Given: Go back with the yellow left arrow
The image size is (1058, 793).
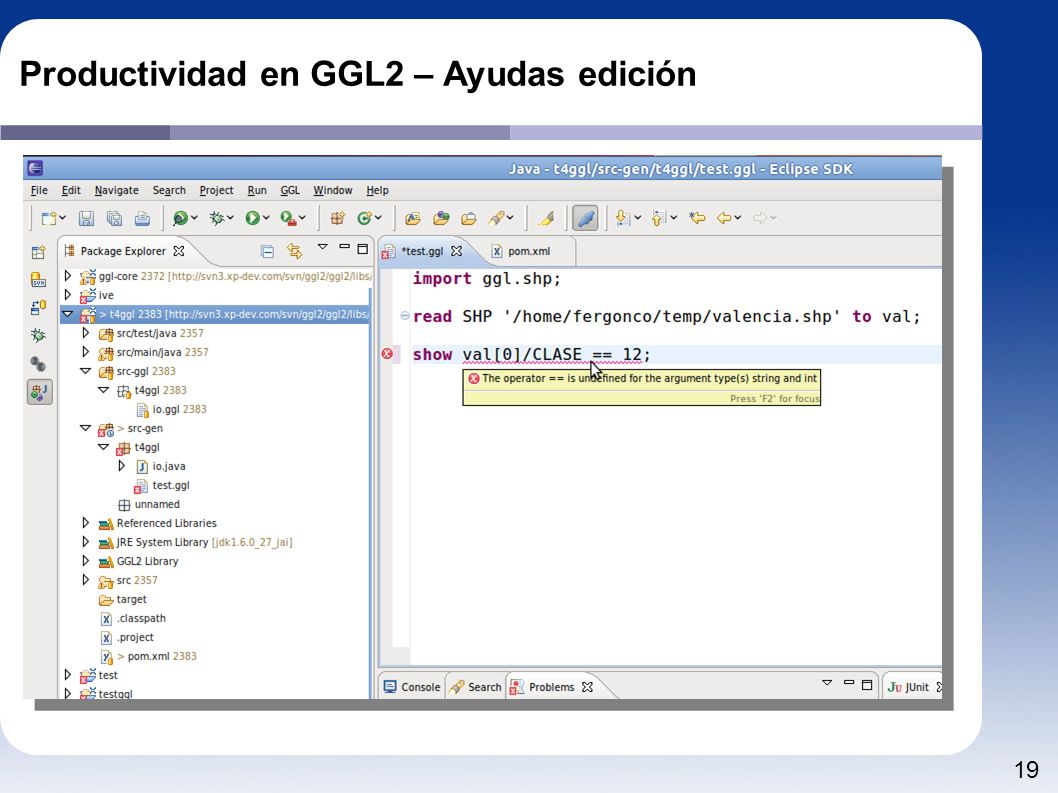Looking at the screenshot, I should (724, 217).
